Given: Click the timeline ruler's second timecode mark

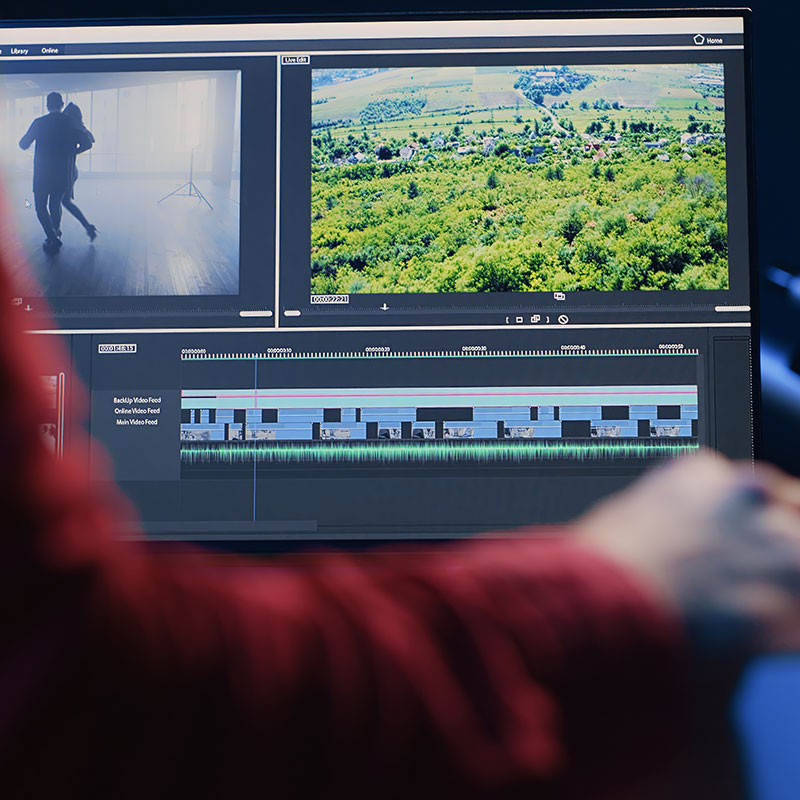Looking at the screenshot, I should 279,351.
